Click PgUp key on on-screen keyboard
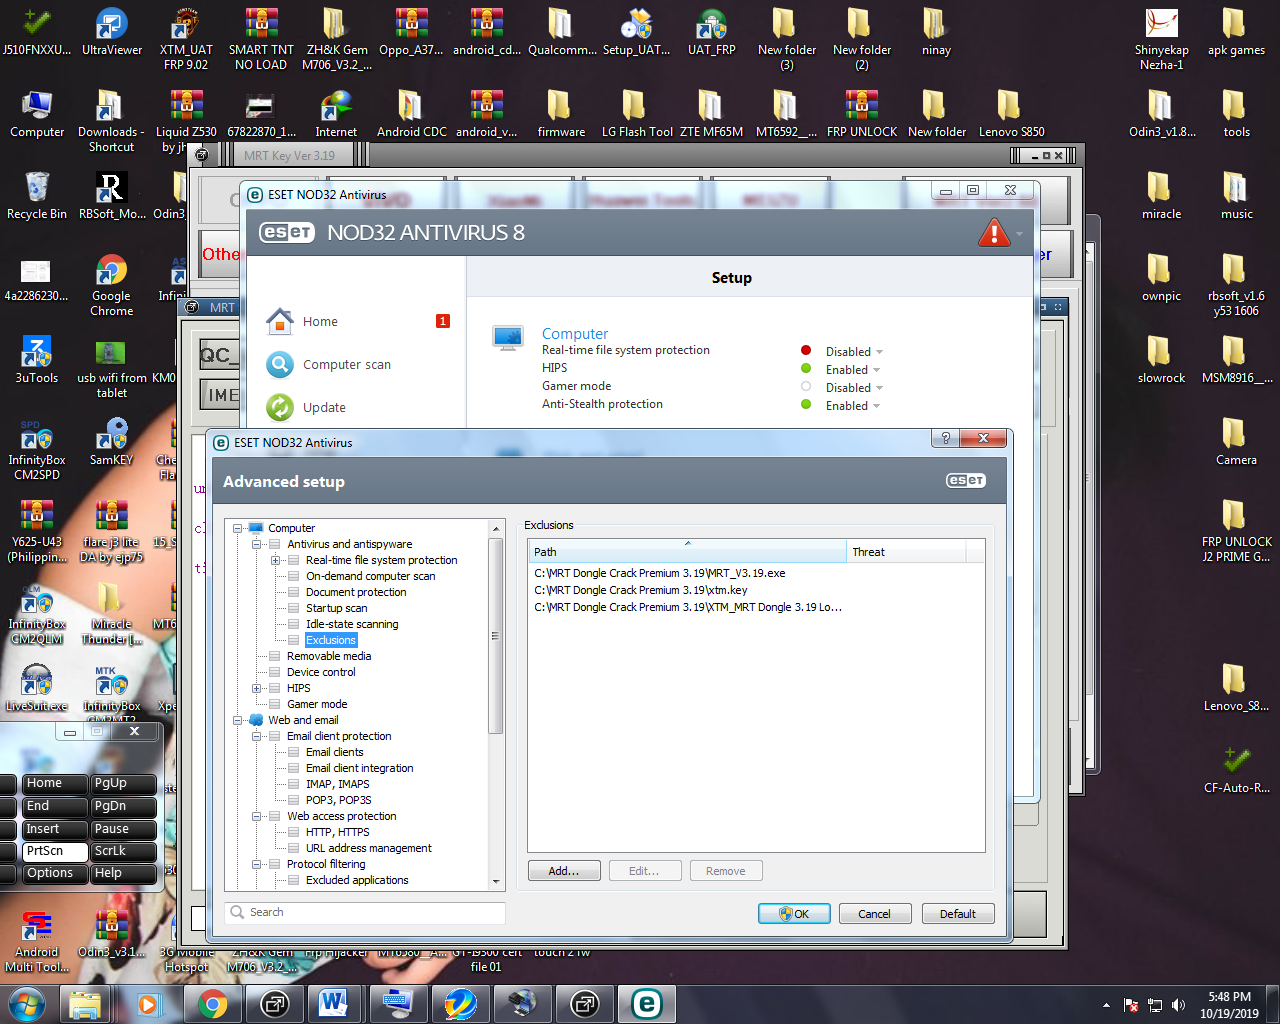This screenshot has height=1024, width=1280. pyautogui.click(x=123, y=783)
